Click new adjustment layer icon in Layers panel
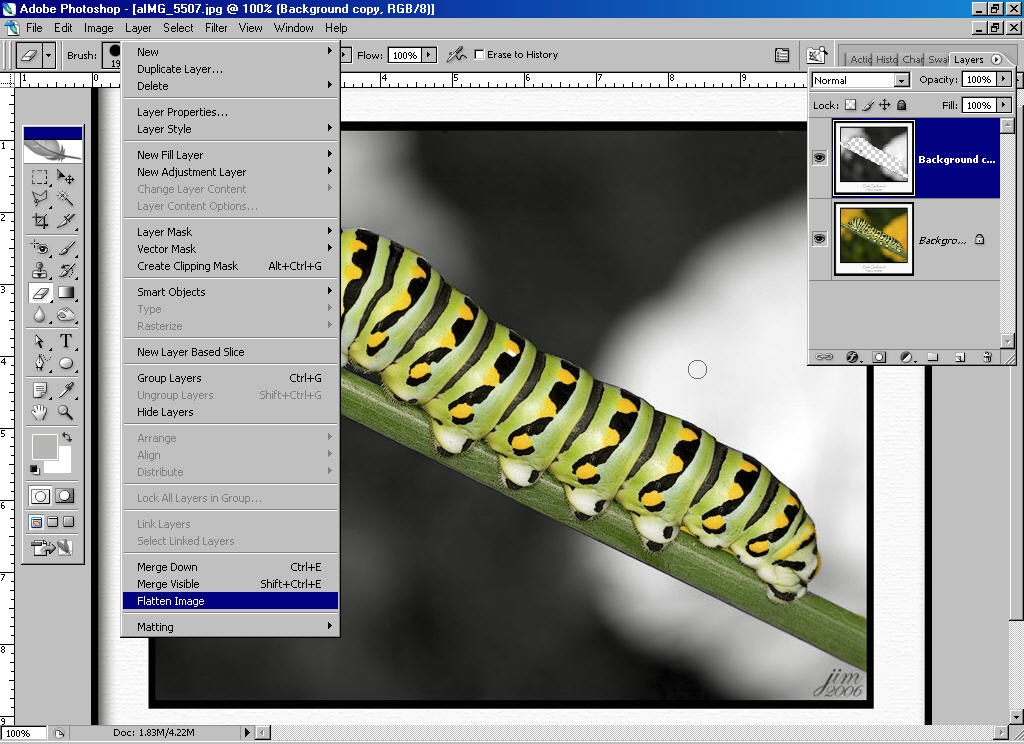The height and width of the screenshot is (744, 1024). click(906, 357)
